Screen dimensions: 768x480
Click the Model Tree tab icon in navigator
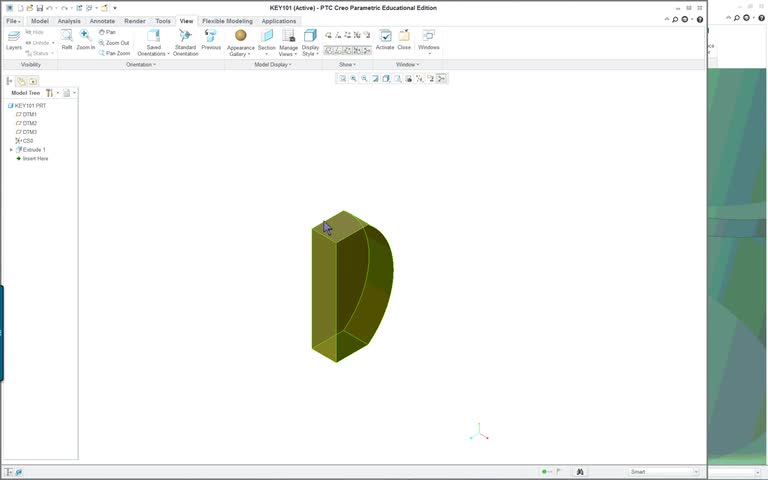coord(9,81)
